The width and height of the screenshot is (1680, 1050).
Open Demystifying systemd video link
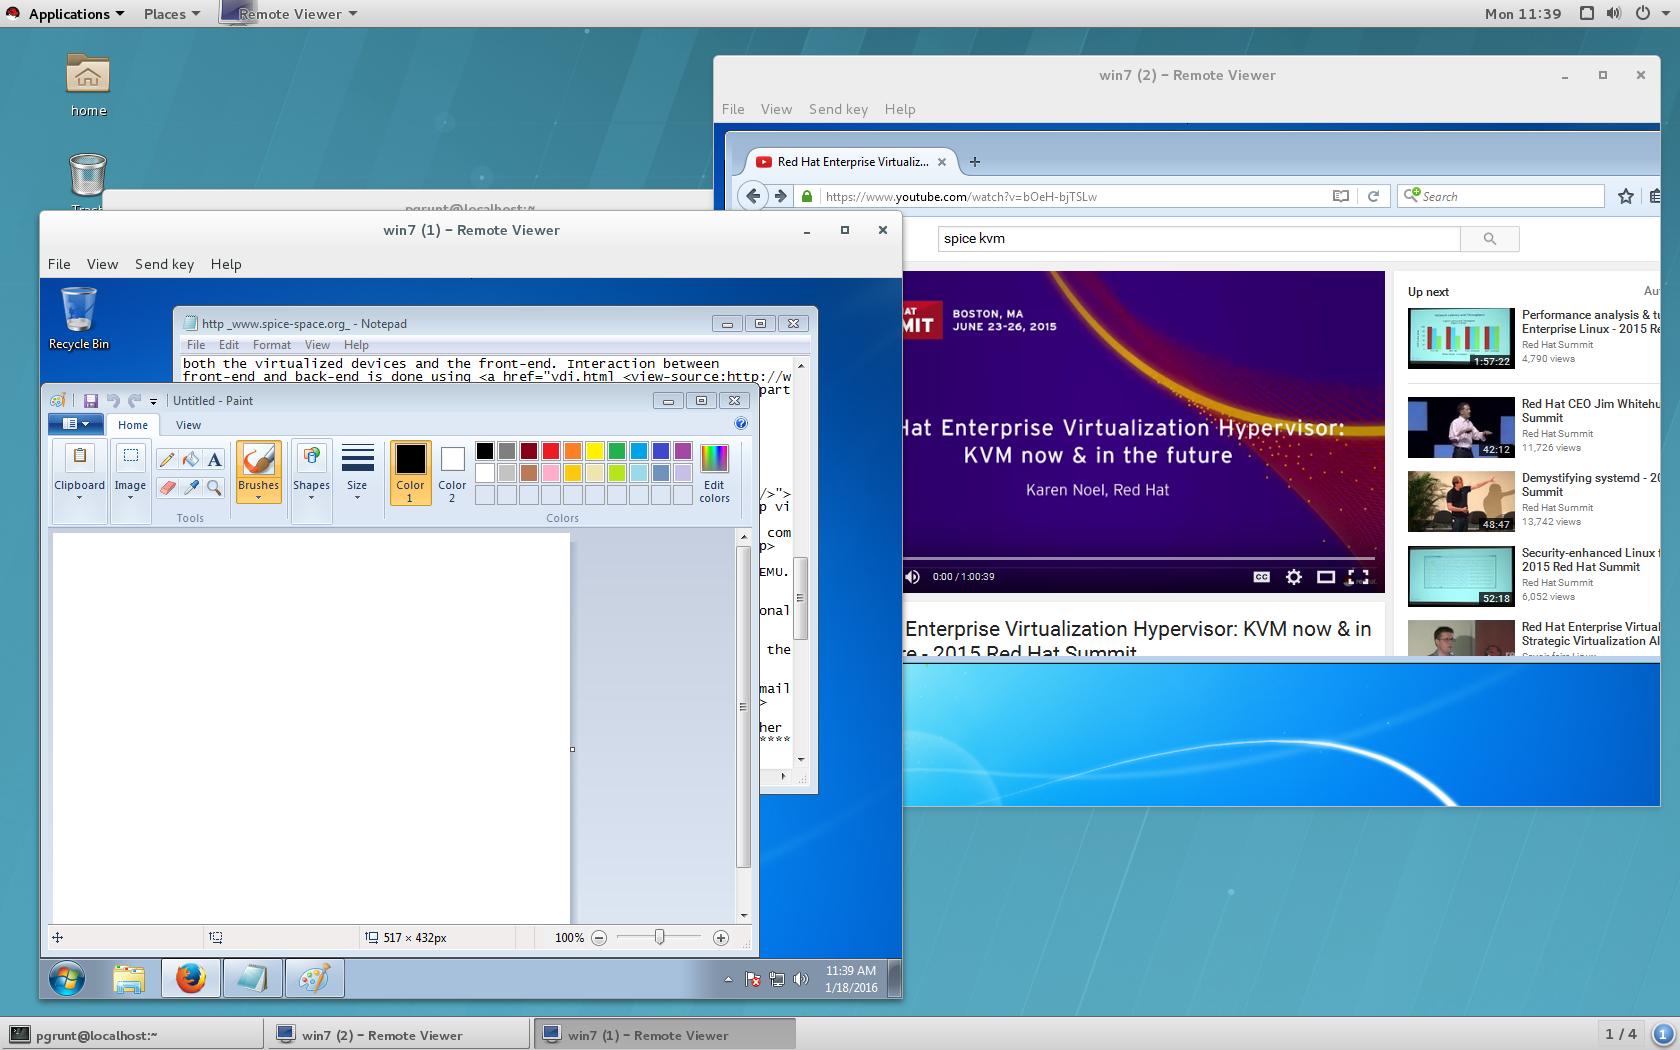tap(1590, 485)
